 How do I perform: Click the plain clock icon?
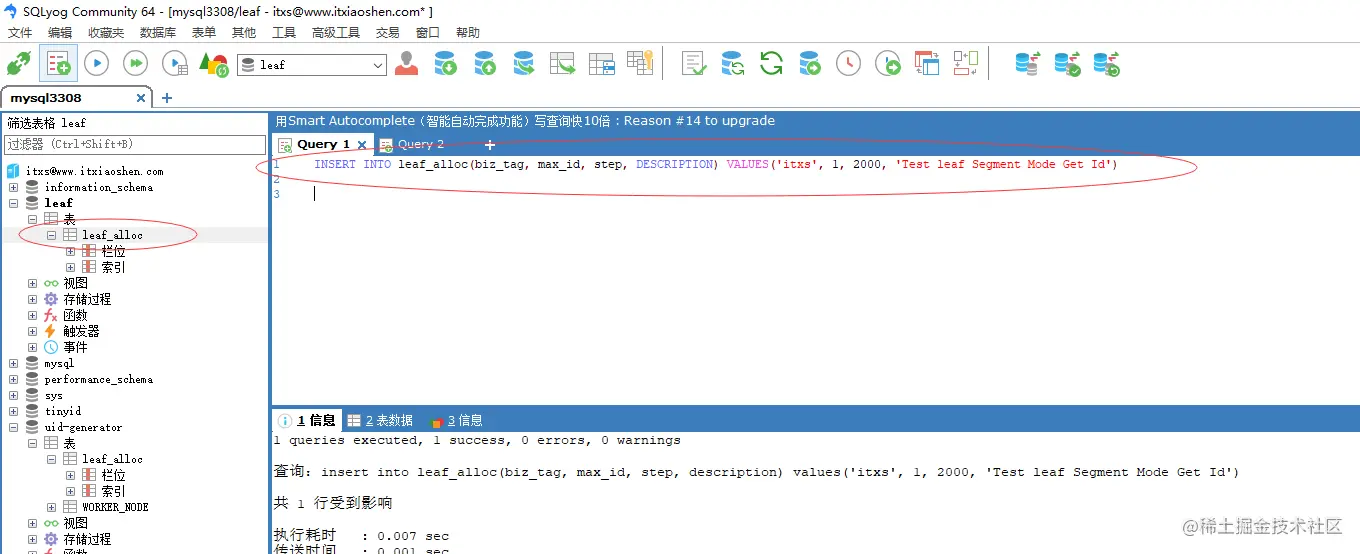(x=848, y=64)
